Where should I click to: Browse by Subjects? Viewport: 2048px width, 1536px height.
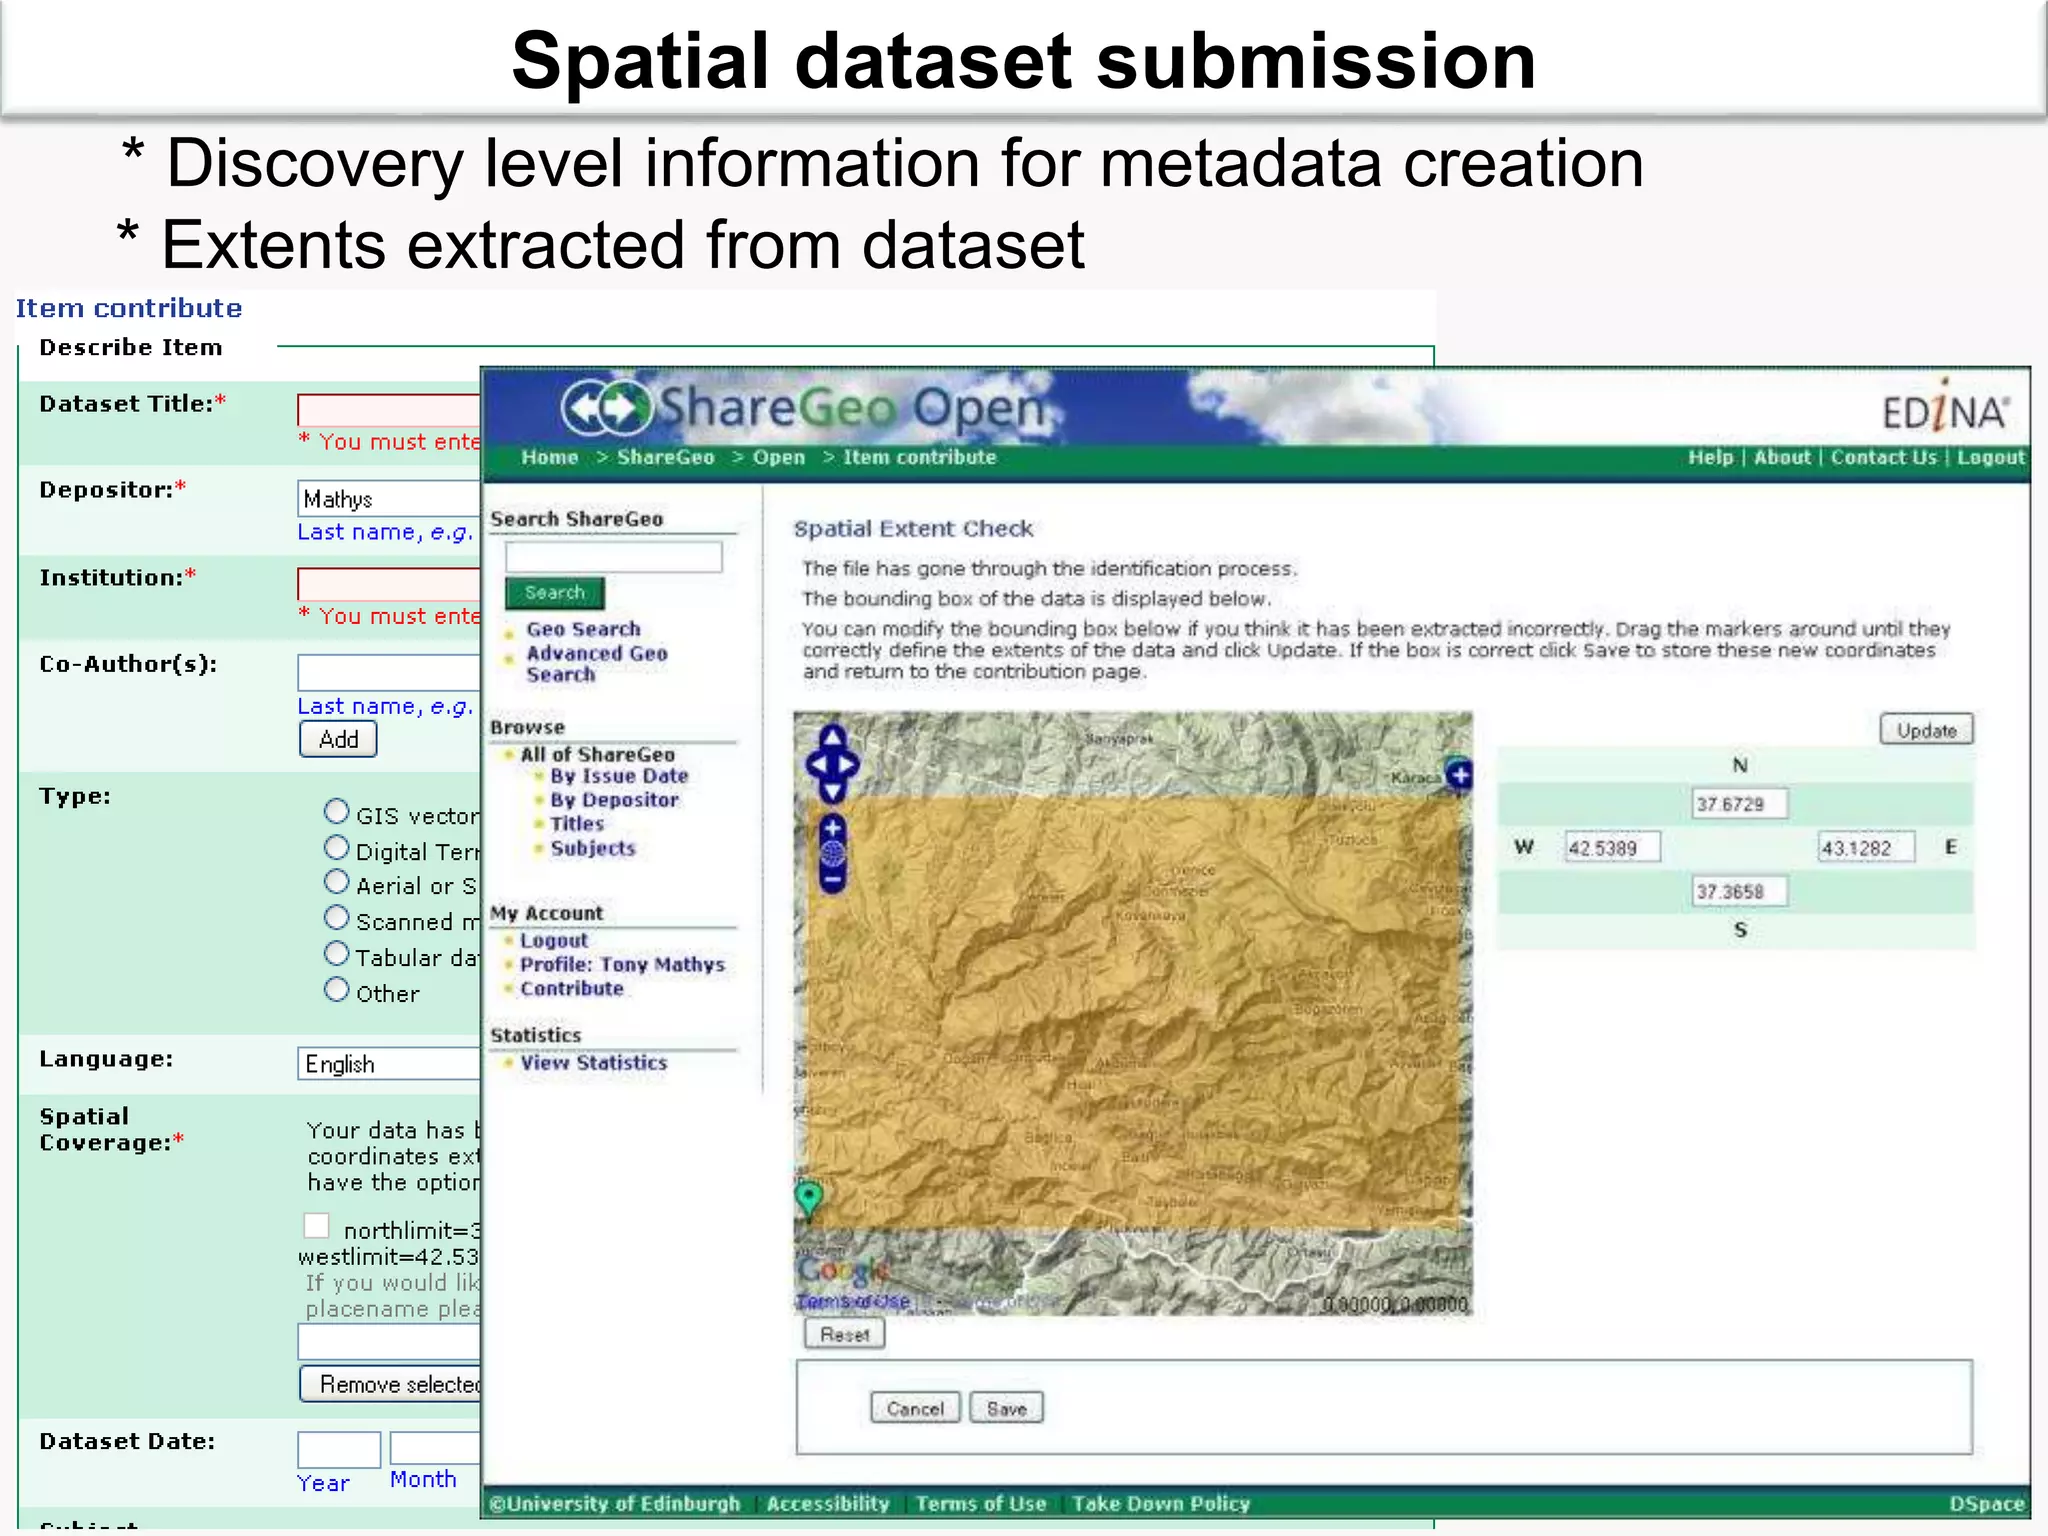[x=593, y=848]
